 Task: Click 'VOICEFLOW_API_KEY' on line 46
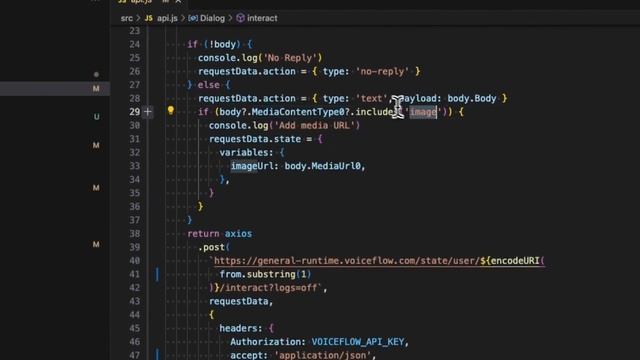click(358, 342)
